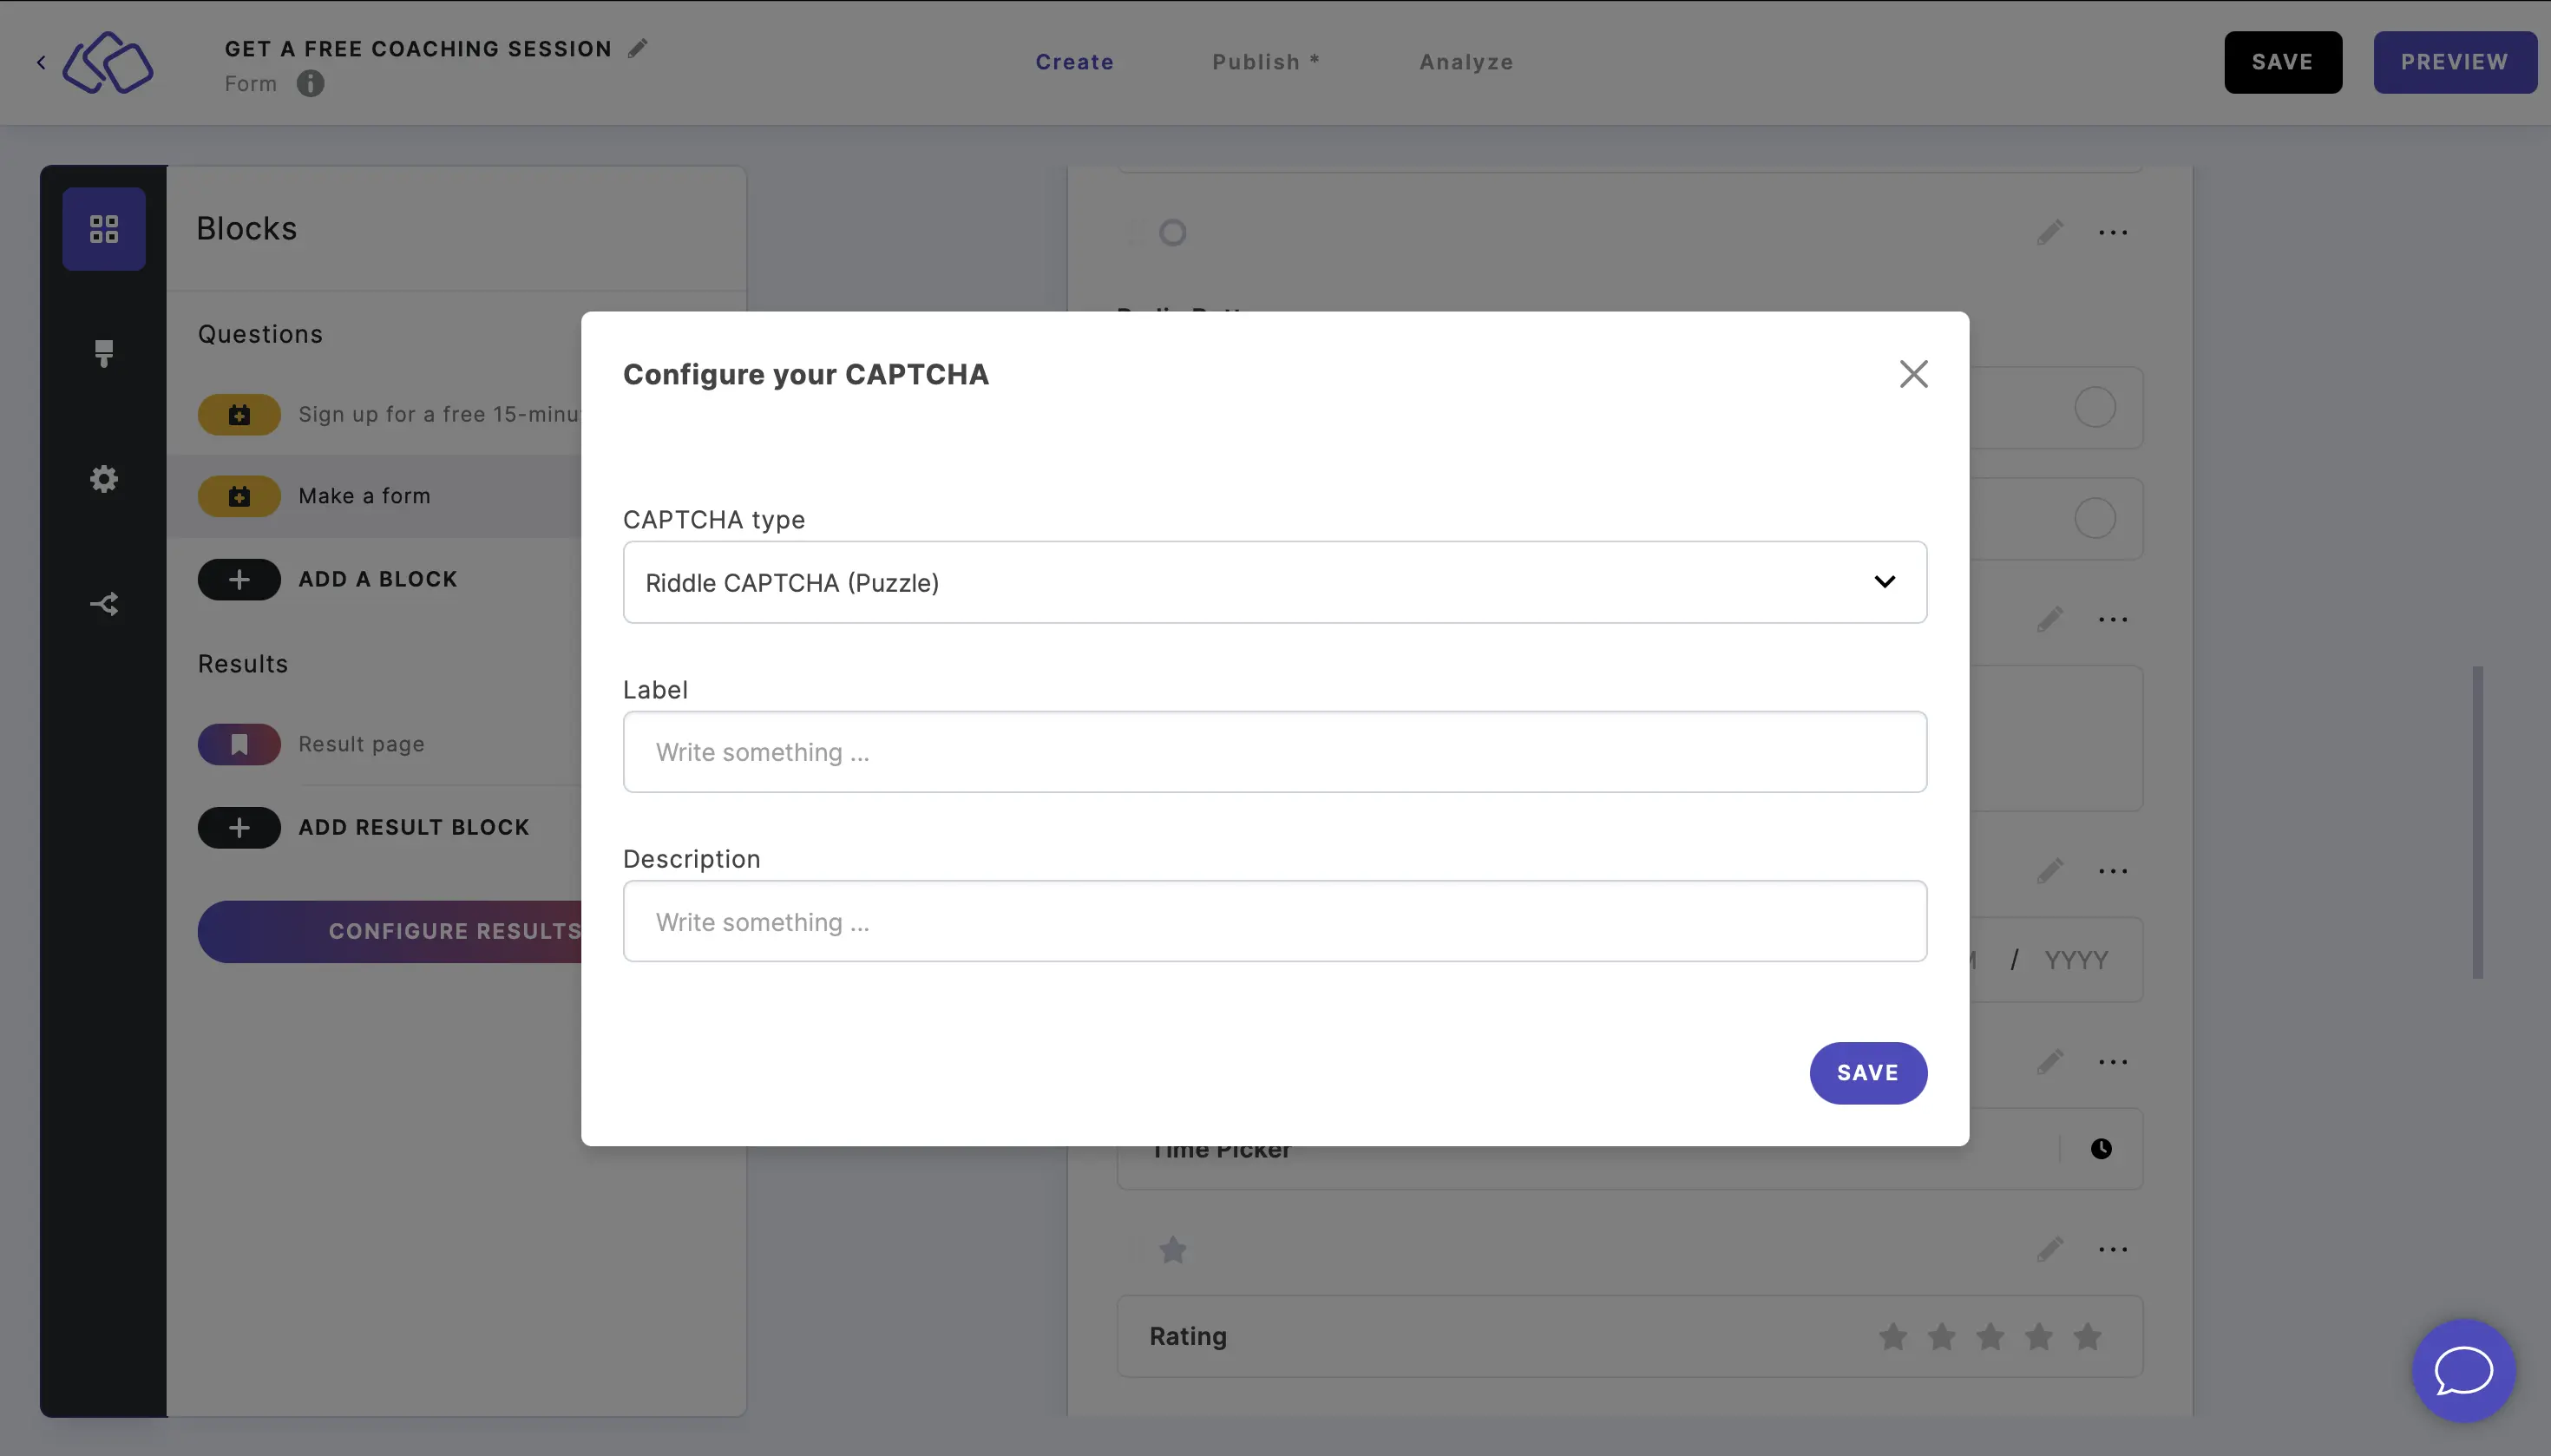2551x1456 pixels.
Task: Open the paint brush design sidebar icon
Action: coord(104,353)
